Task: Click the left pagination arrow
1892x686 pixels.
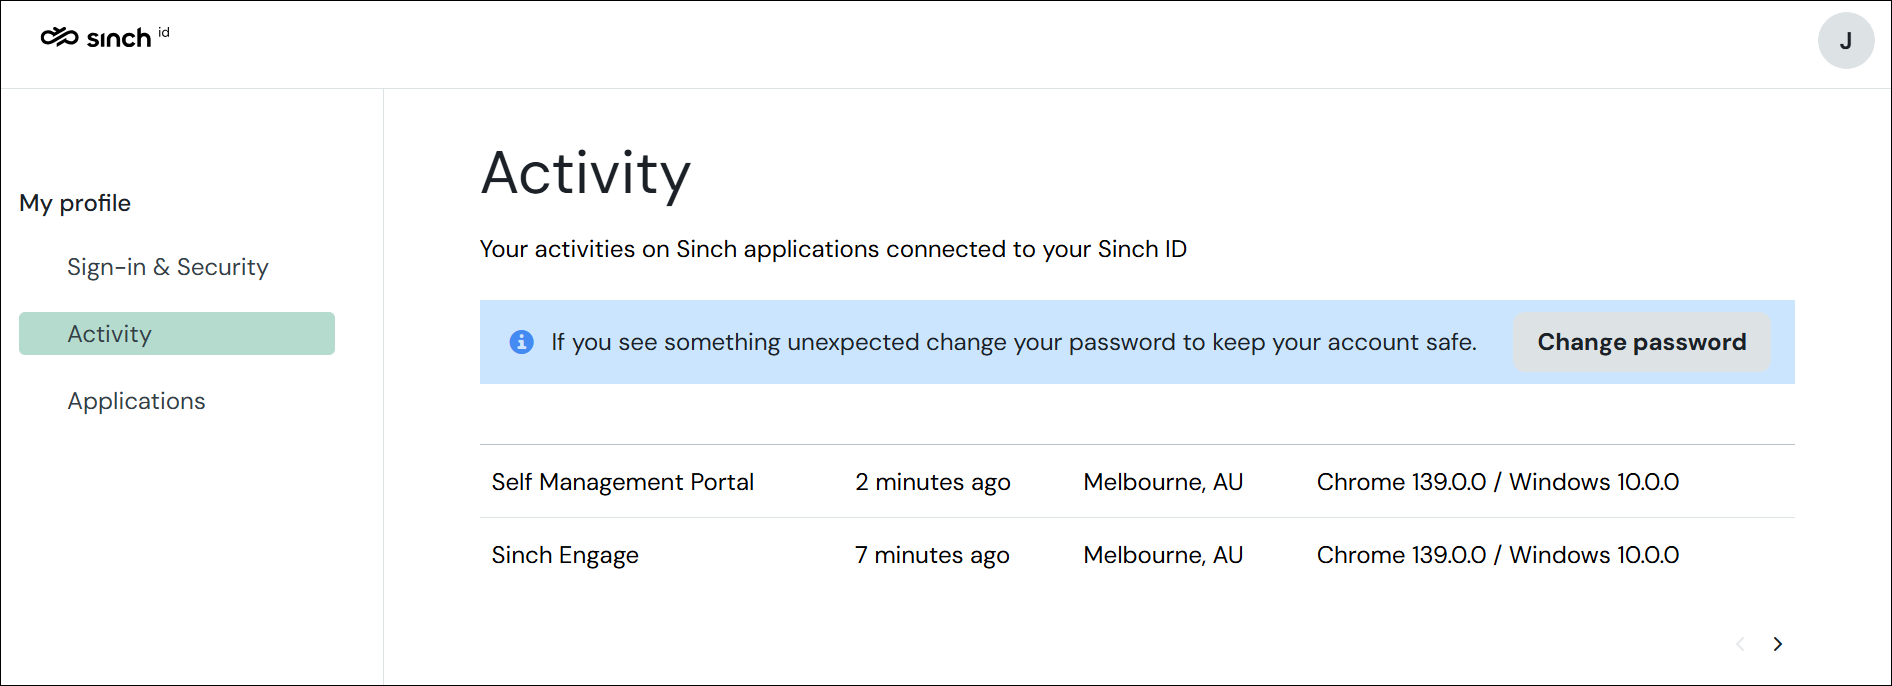Action: point(1740,644)
